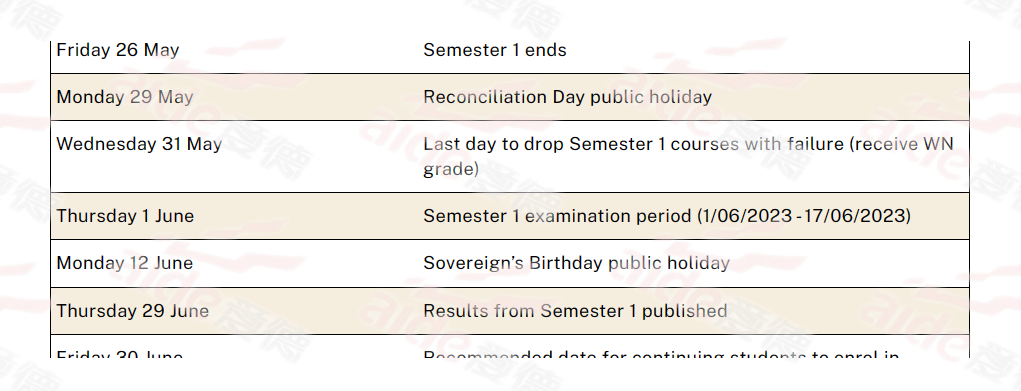Screen dimensions: 1021x391
Task: Select the 'Thursday 1 June' date cell
Action: coord(125,216)
